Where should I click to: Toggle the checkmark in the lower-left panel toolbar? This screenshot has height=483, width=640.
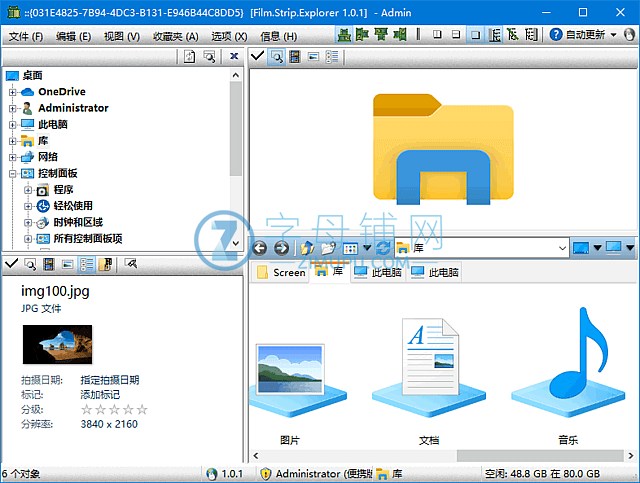pos(11,264)
